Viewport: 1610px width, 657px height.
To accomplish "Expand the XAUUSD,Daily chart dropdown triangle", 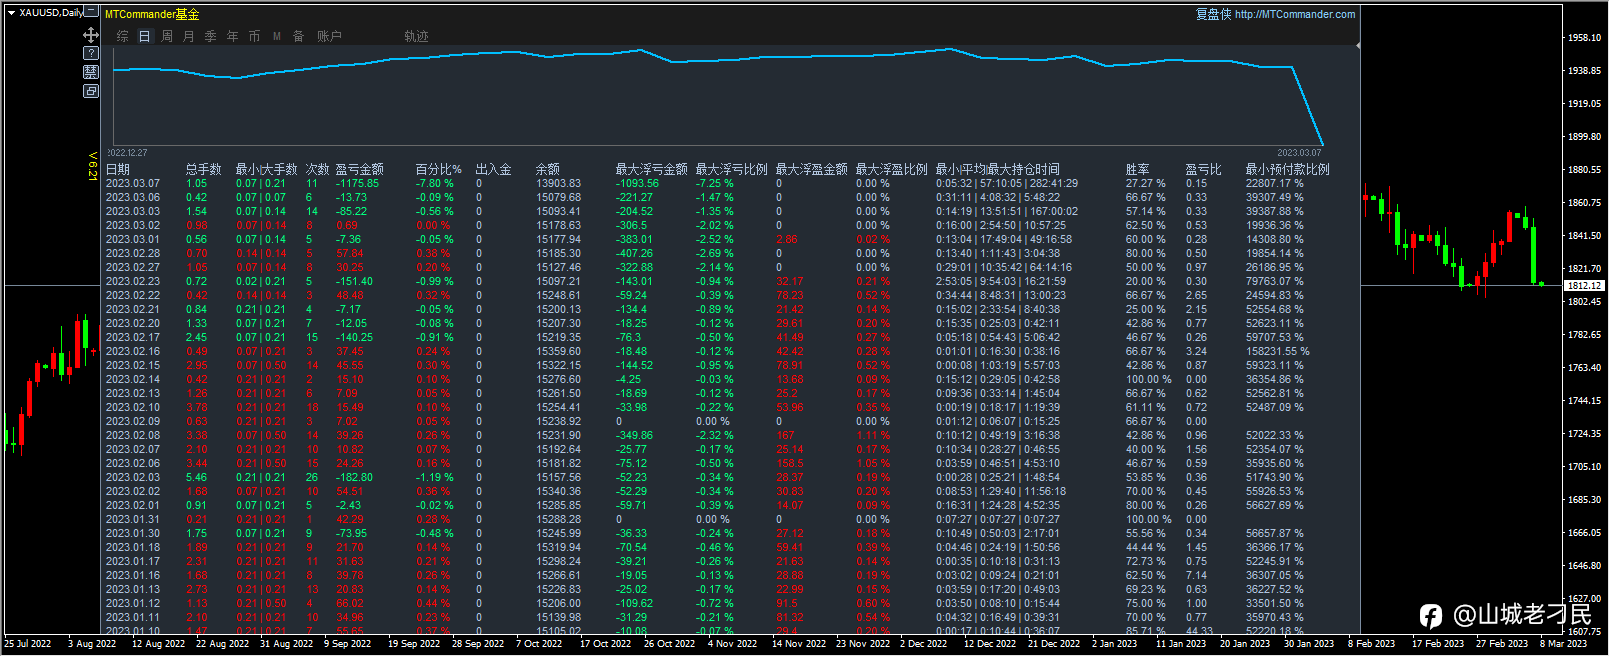I will tap(11, 13).
